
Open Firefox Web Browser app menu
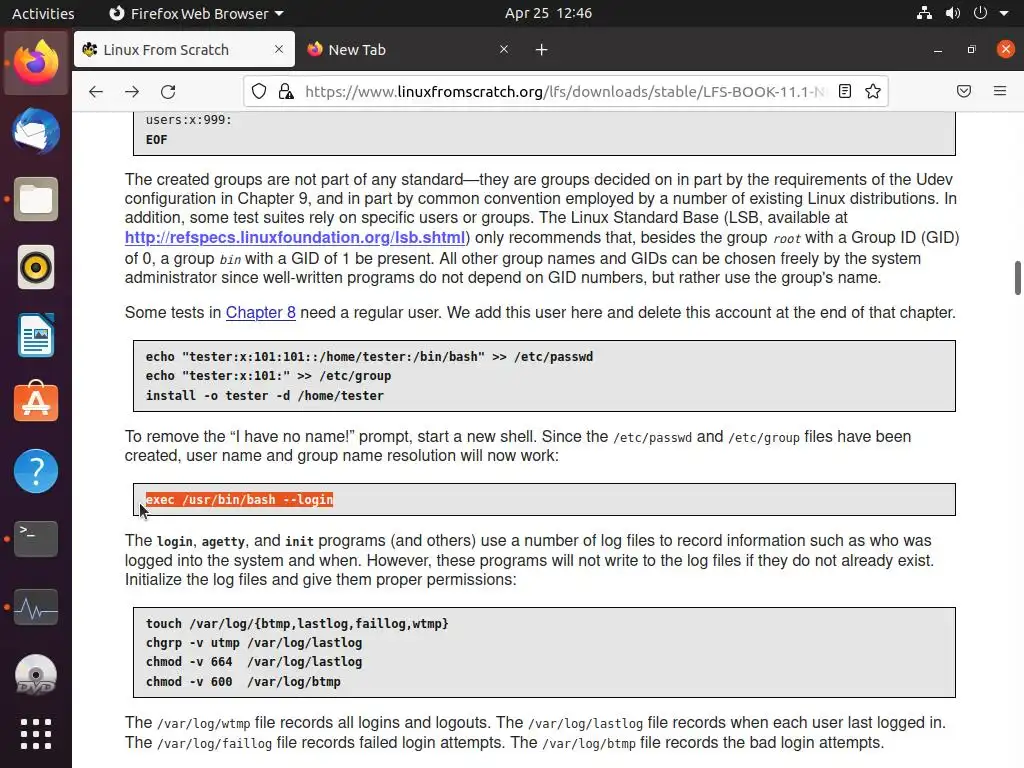click(x=196, y=13)
